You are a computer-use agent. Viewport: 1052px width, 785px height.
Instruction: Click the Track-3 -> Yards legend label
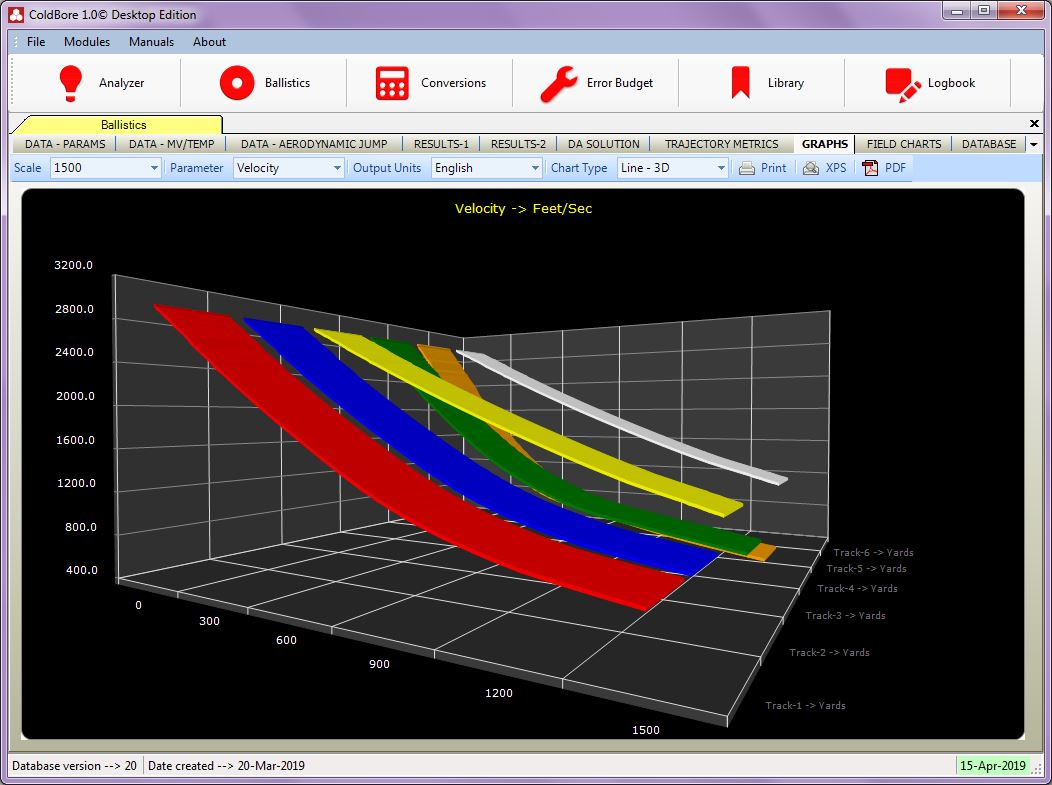(845, 615)
